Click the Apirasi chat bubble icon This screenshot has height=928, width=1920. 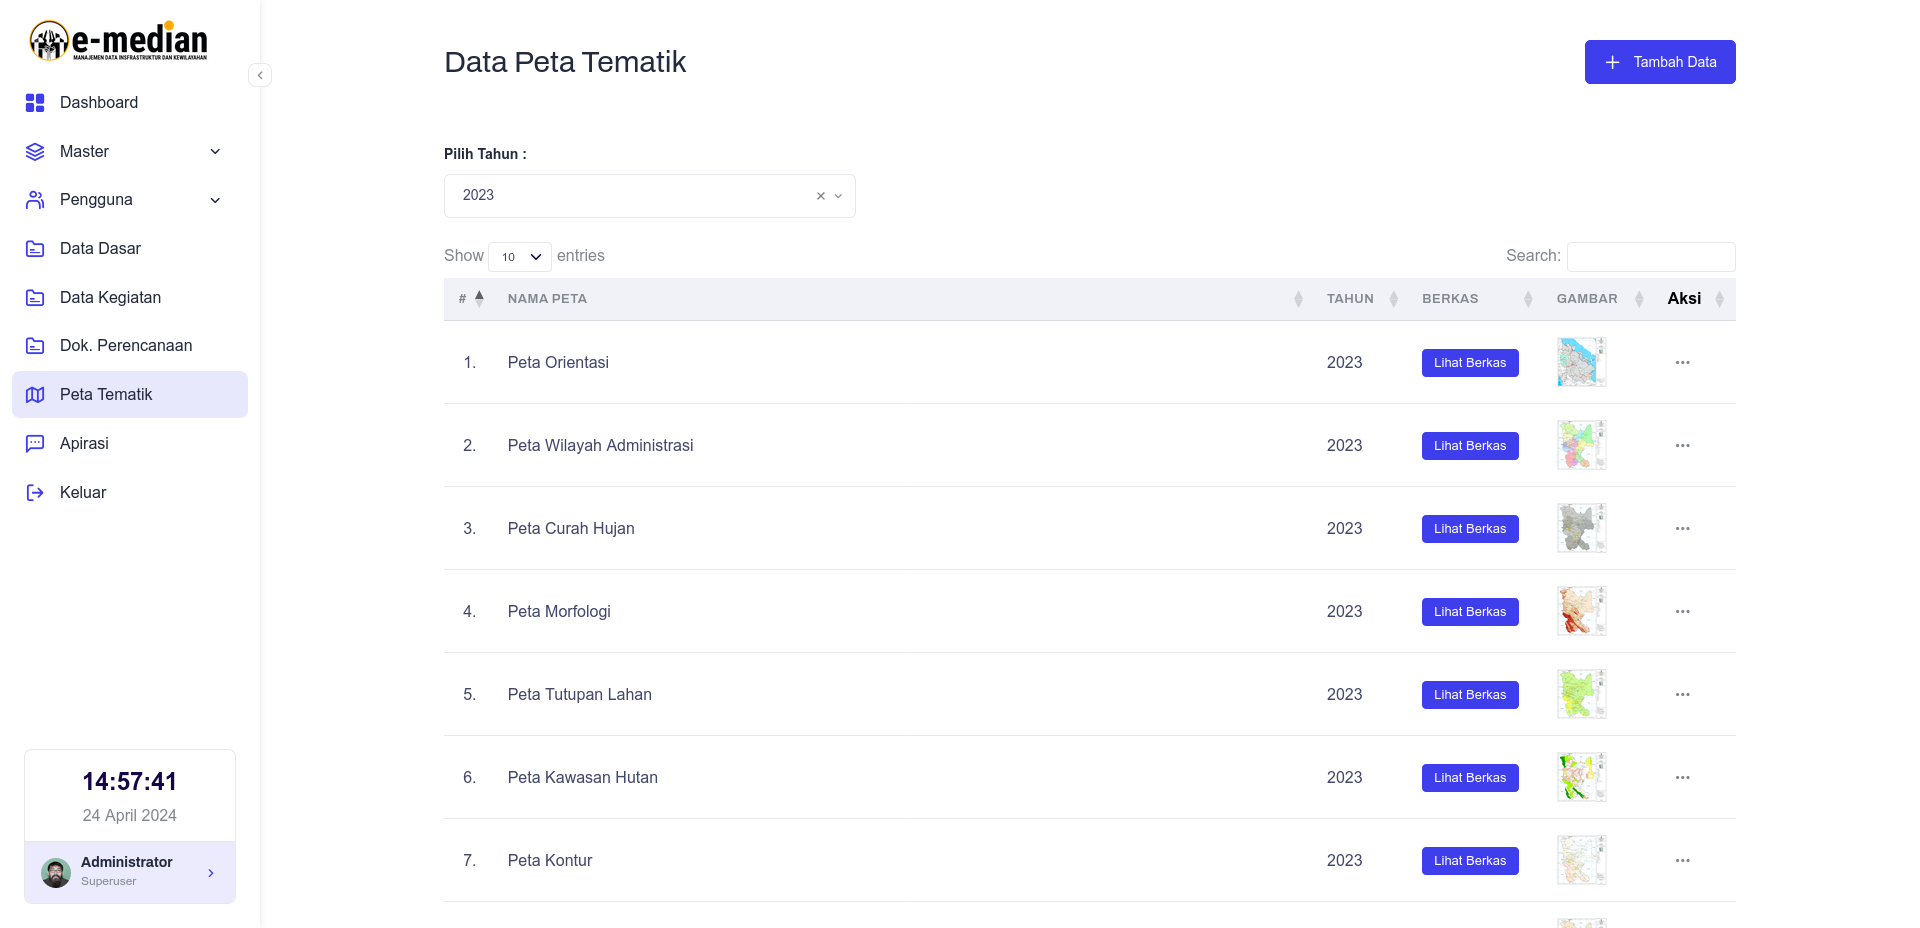(35, 444)
